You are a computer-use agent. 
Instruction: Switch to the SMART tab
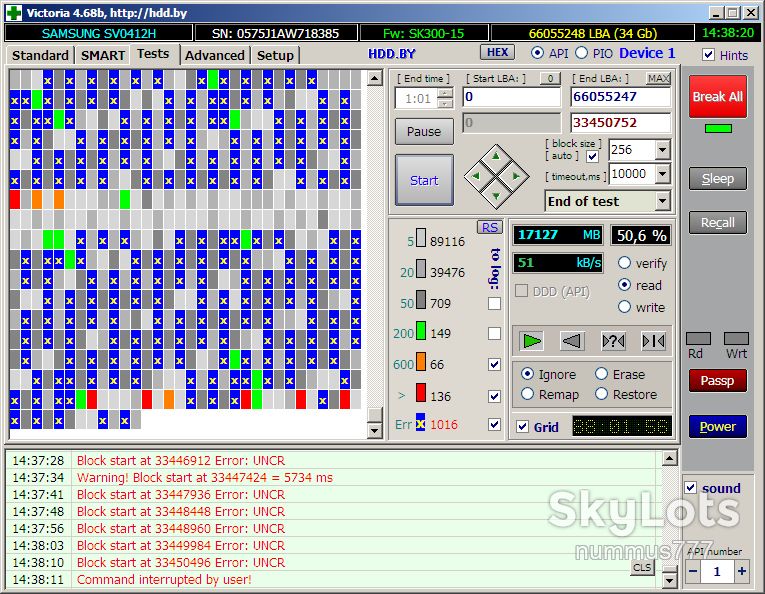[103, 55]
